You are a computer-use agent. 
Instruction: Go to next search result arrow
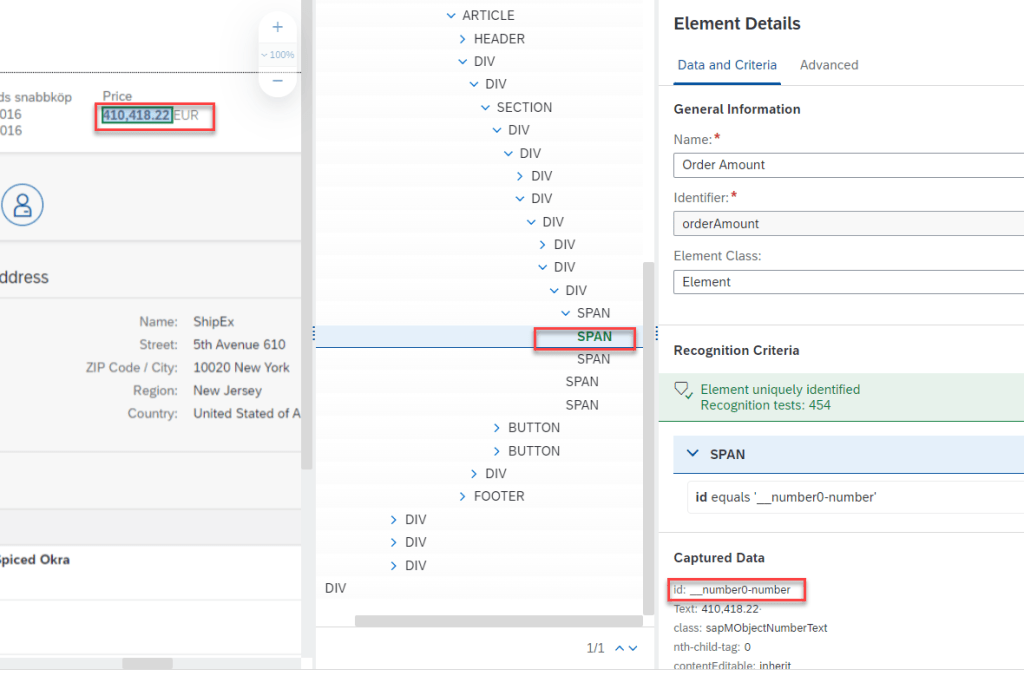click(633, 649)
